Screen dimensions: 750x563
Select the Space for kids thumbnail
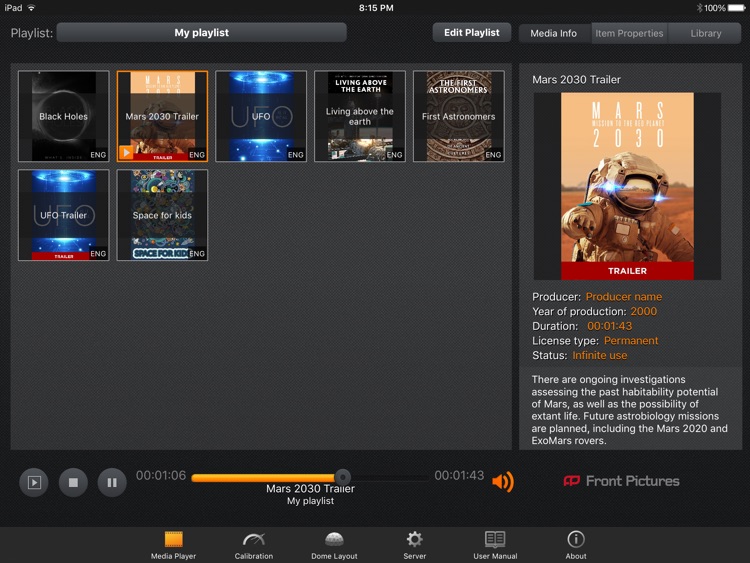[x=162, y=215]
